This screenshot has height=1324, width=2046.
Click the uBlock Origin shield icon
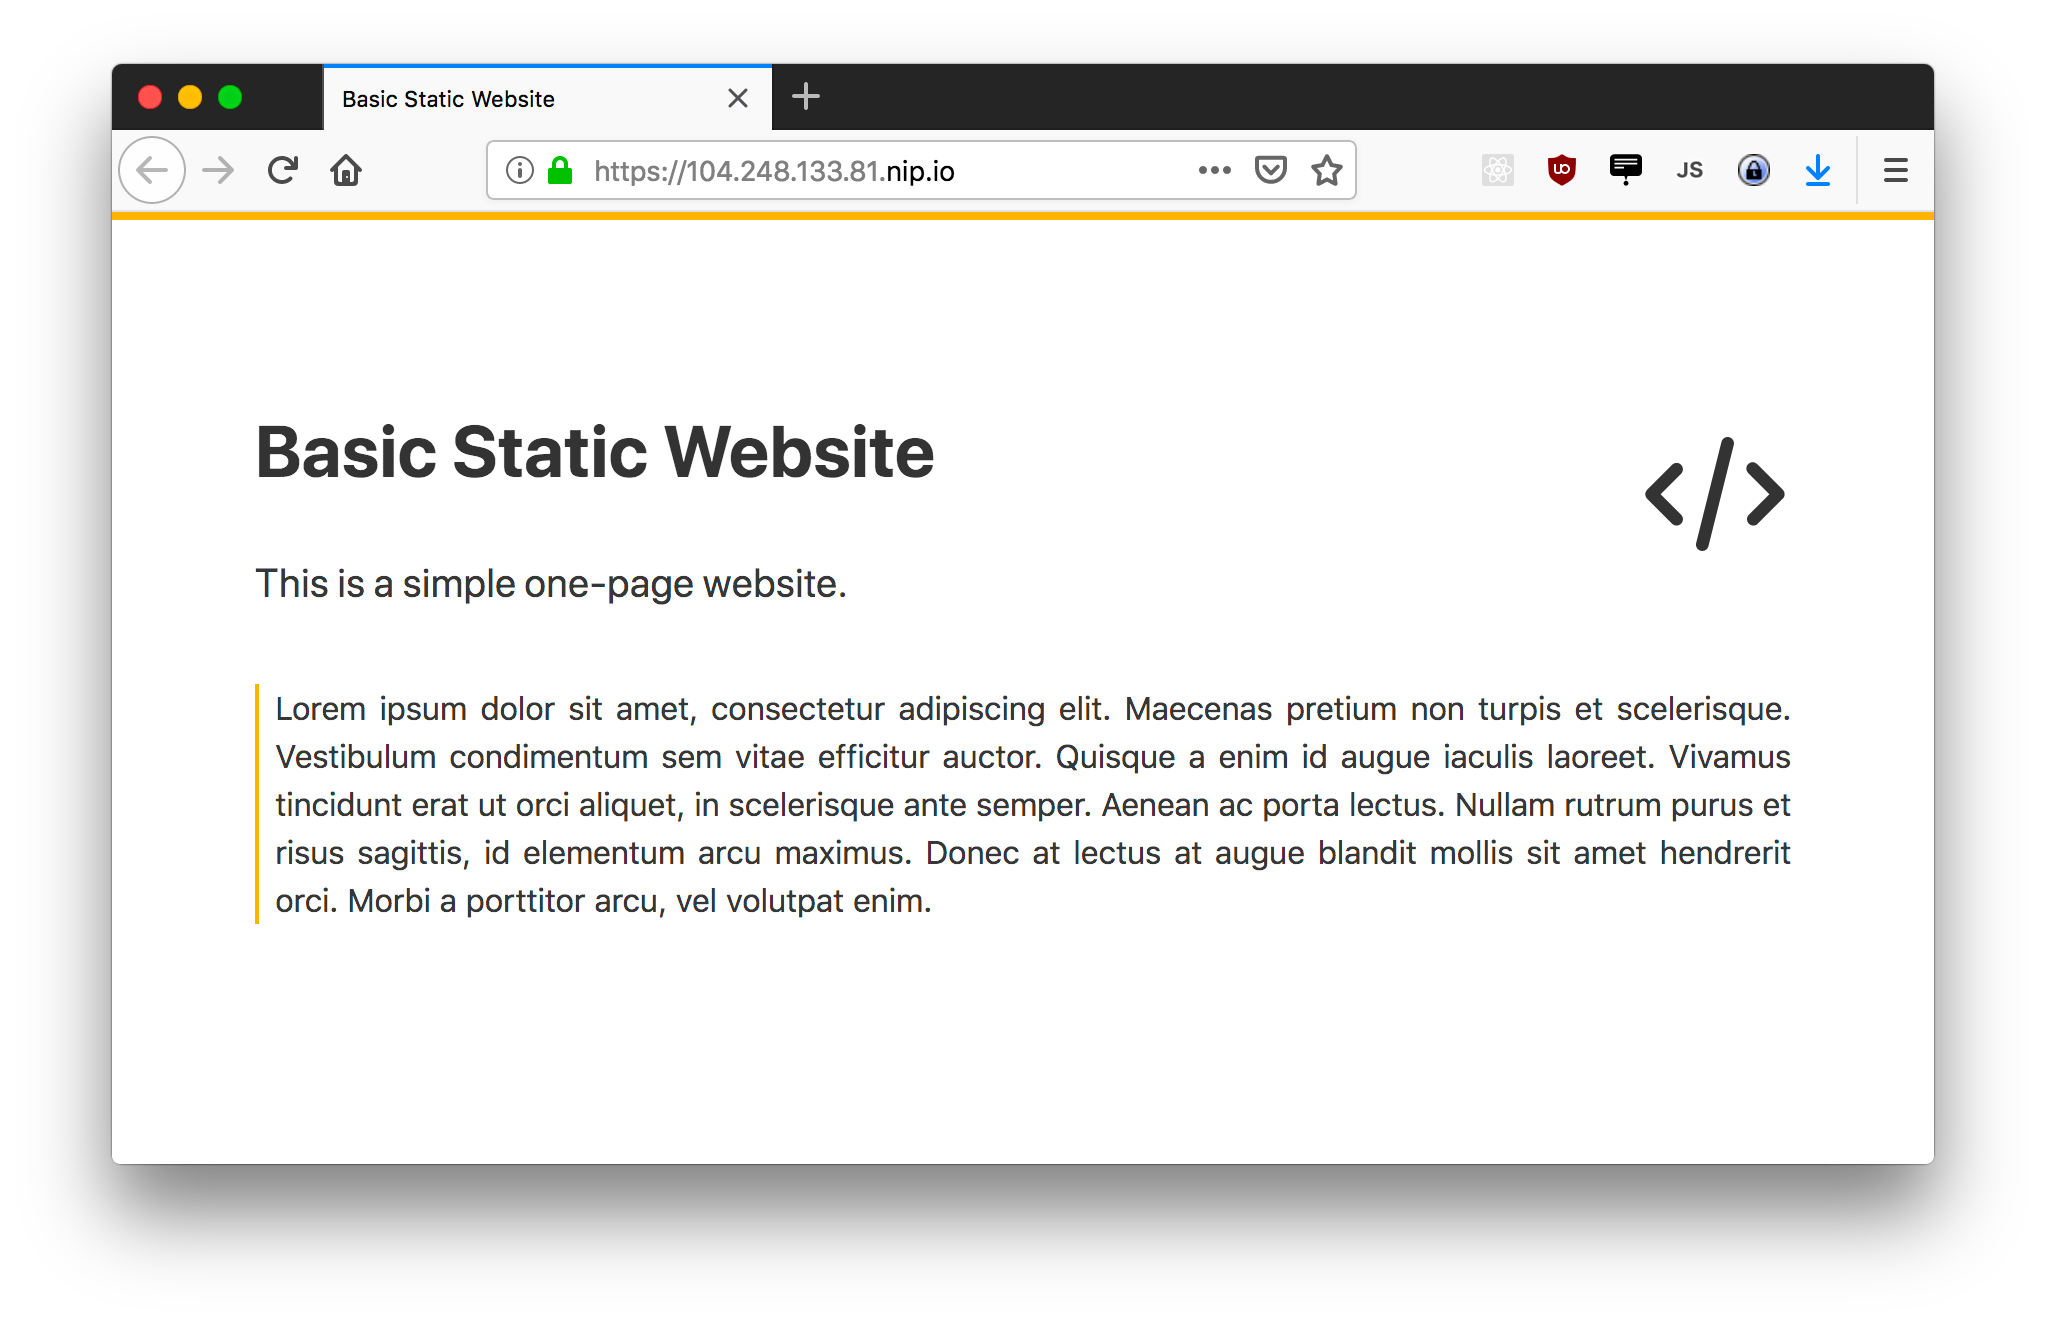pos(1564,167)
